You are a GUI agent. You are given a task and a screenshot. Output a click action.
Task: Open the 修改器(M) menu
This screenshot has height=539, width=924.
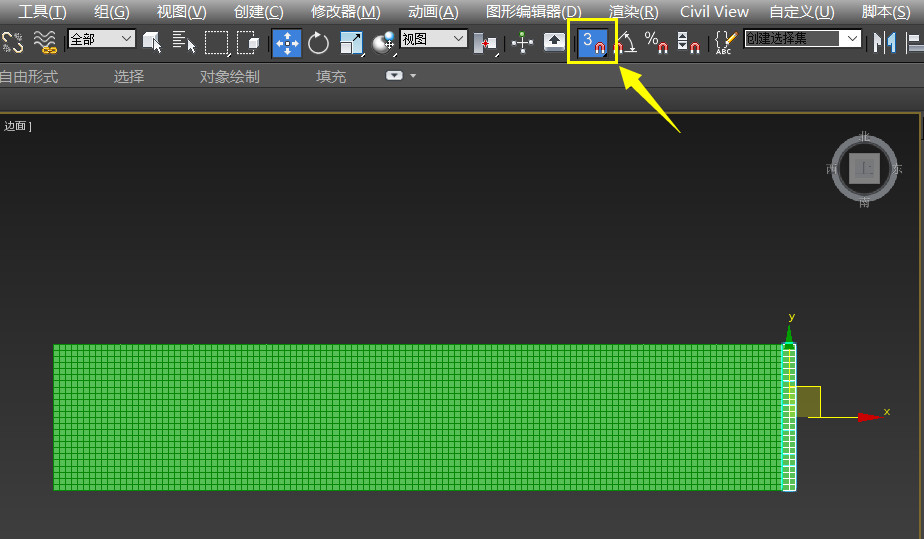click(x=345, y=12)
